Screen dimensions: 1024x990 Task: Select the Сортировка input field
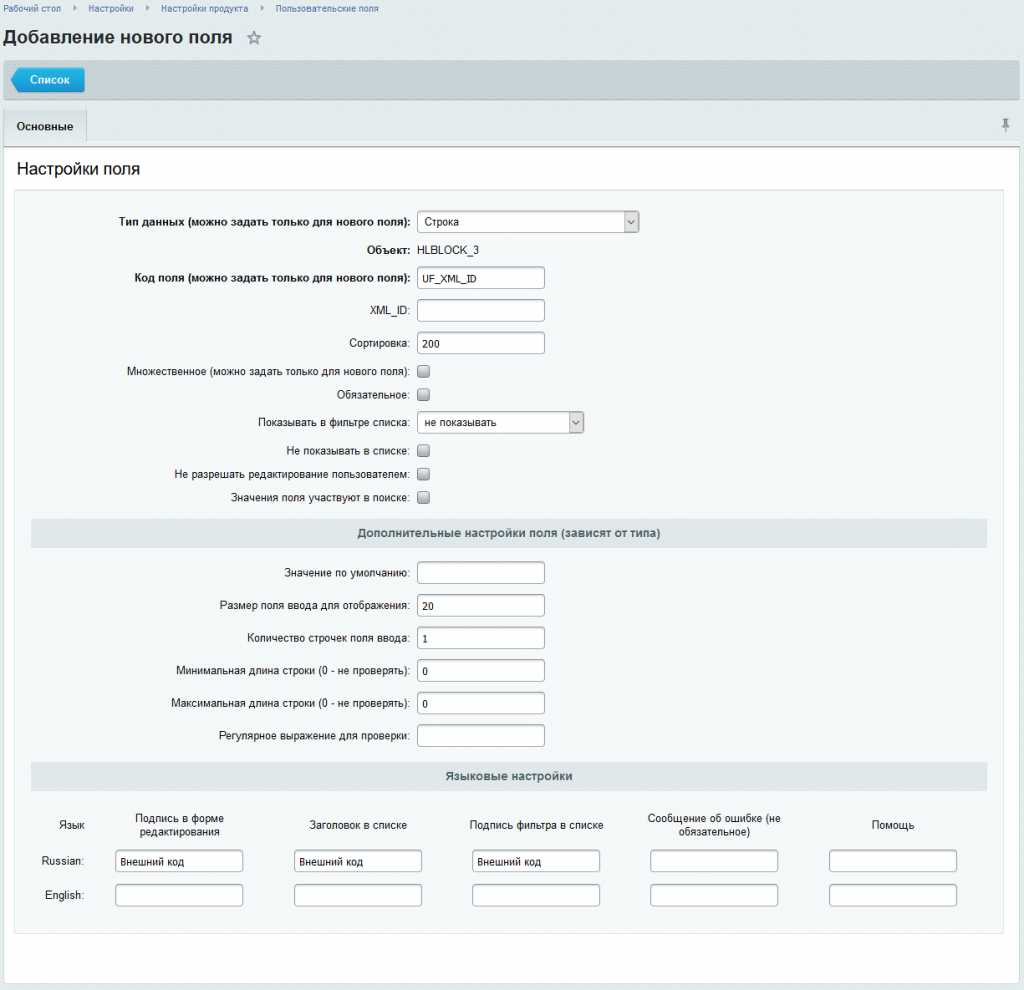[x=481, y=343]
